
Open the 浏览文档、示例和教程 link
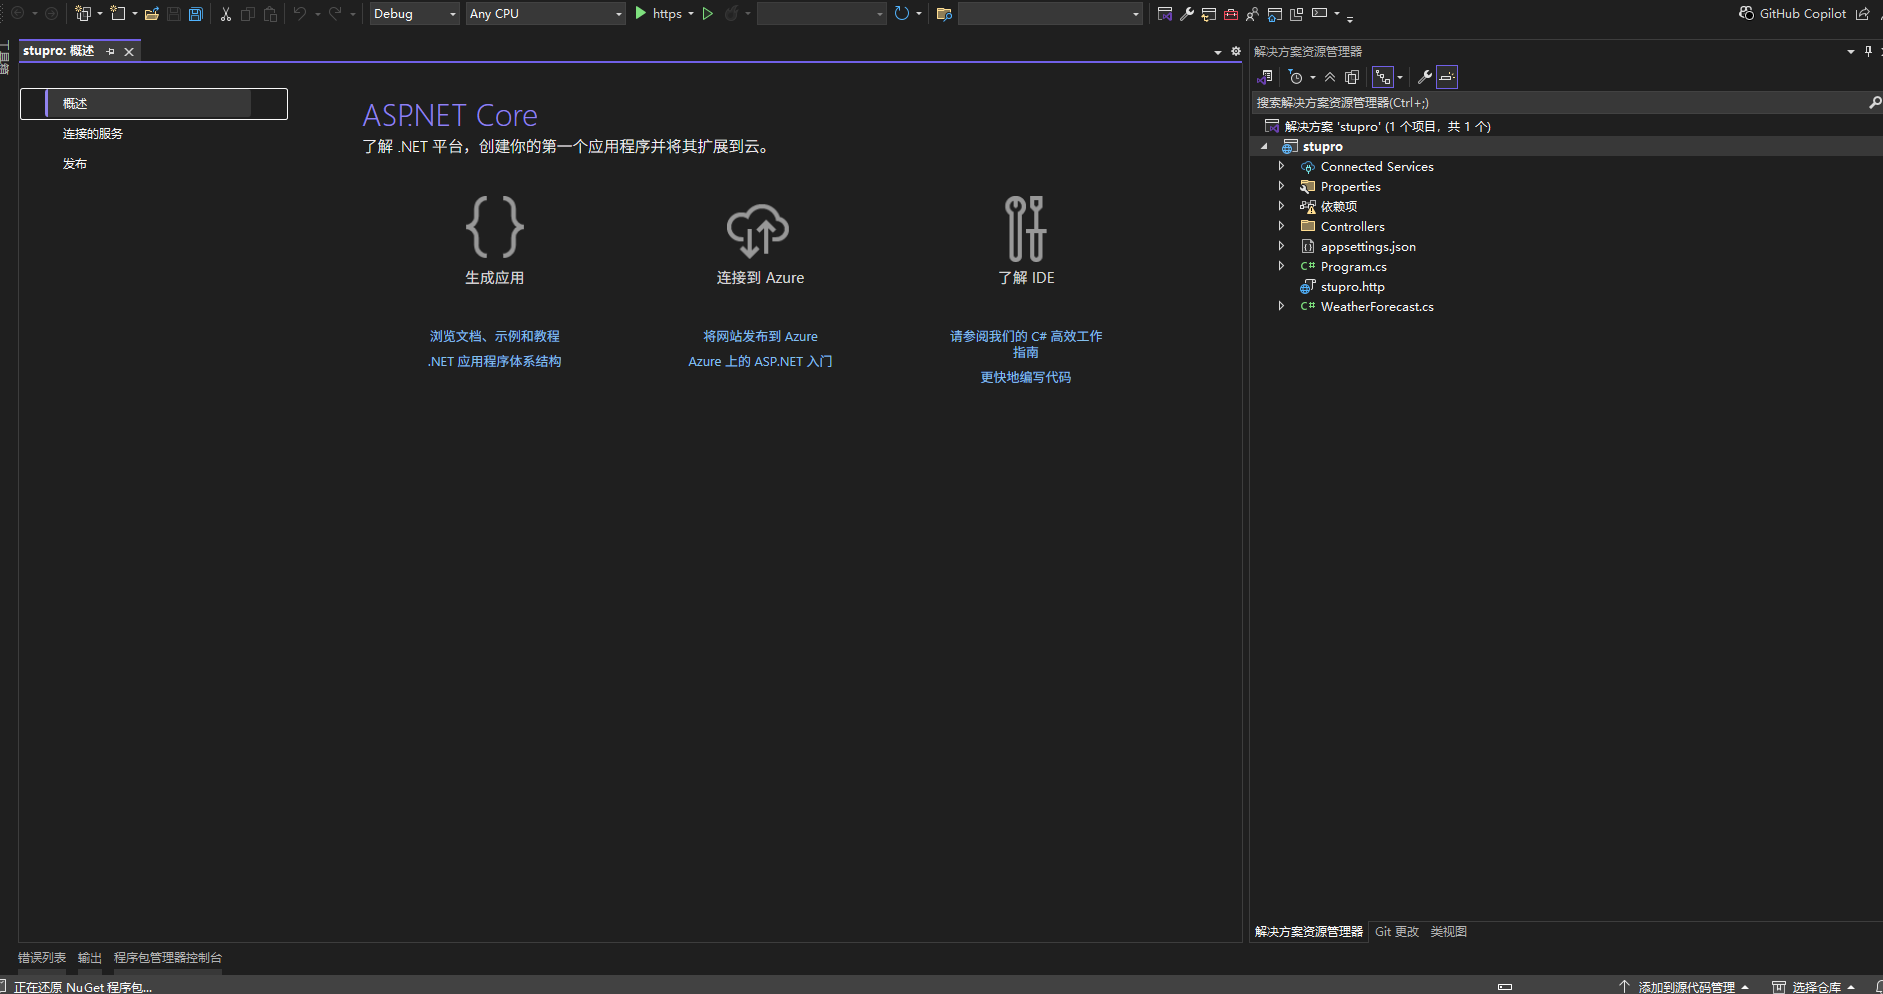[x=494, y=336]
